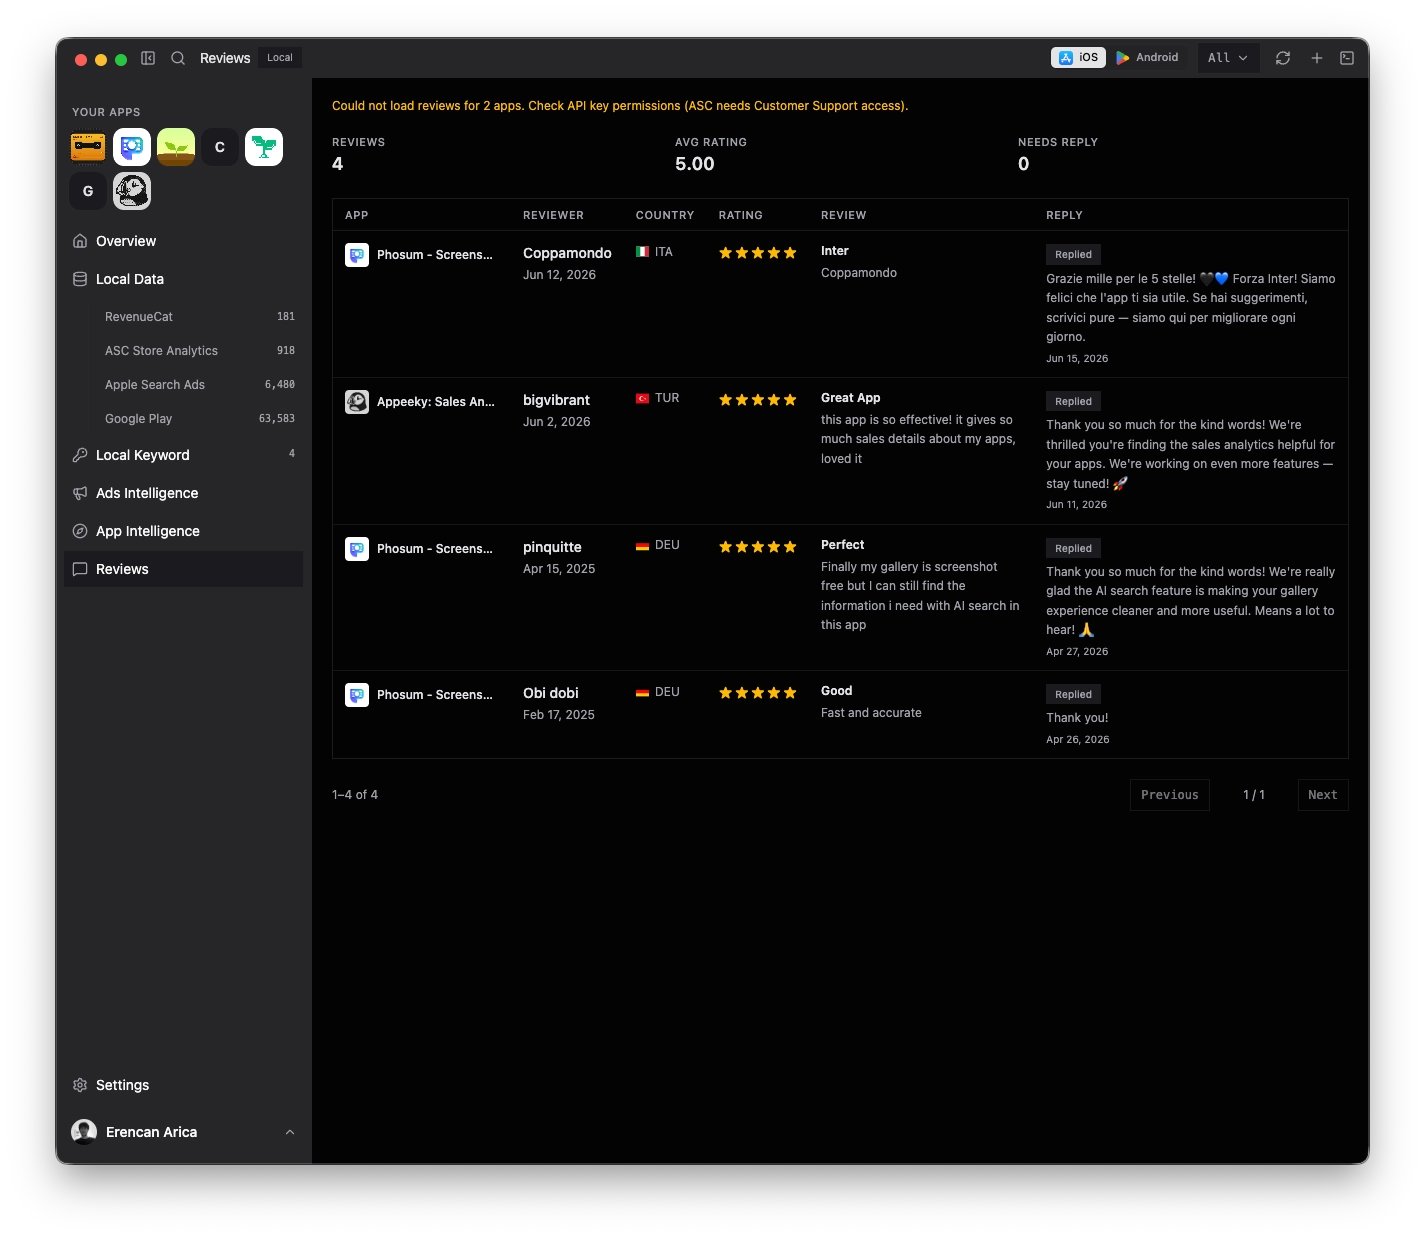1425x1238 pixels.
Task: Select the green sprout on yellow app icon
Action: [176, 147]
